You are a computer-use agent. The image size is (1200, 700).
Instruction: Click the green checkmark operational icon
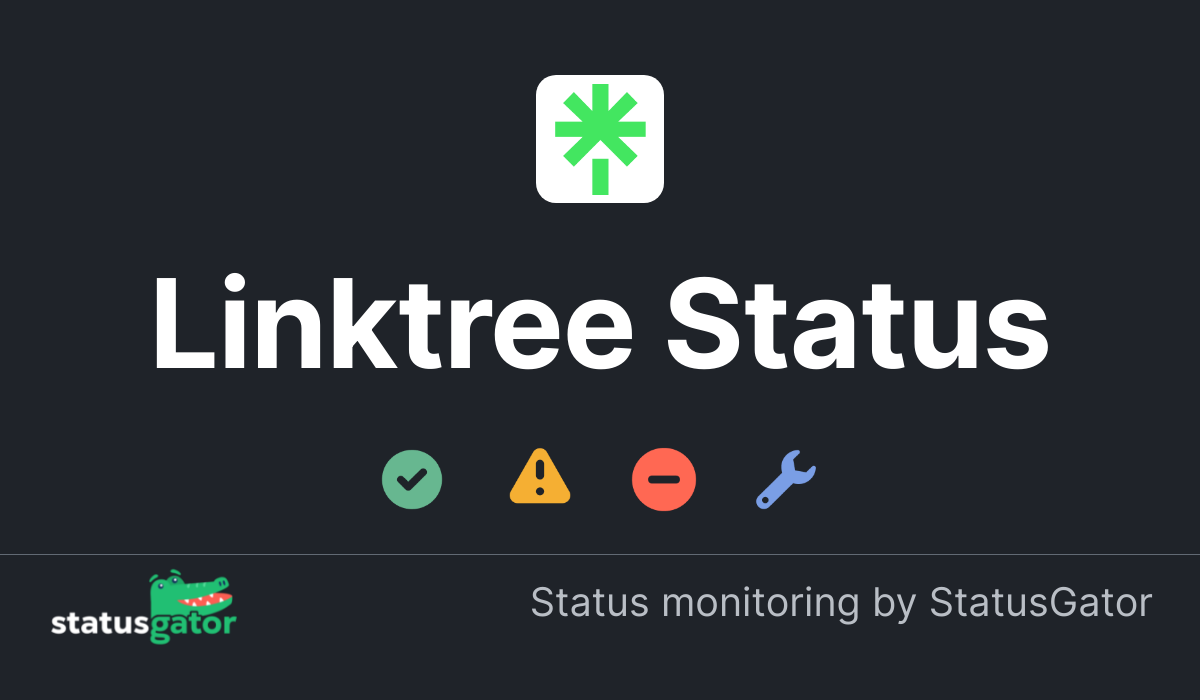[x=412, y=479]
